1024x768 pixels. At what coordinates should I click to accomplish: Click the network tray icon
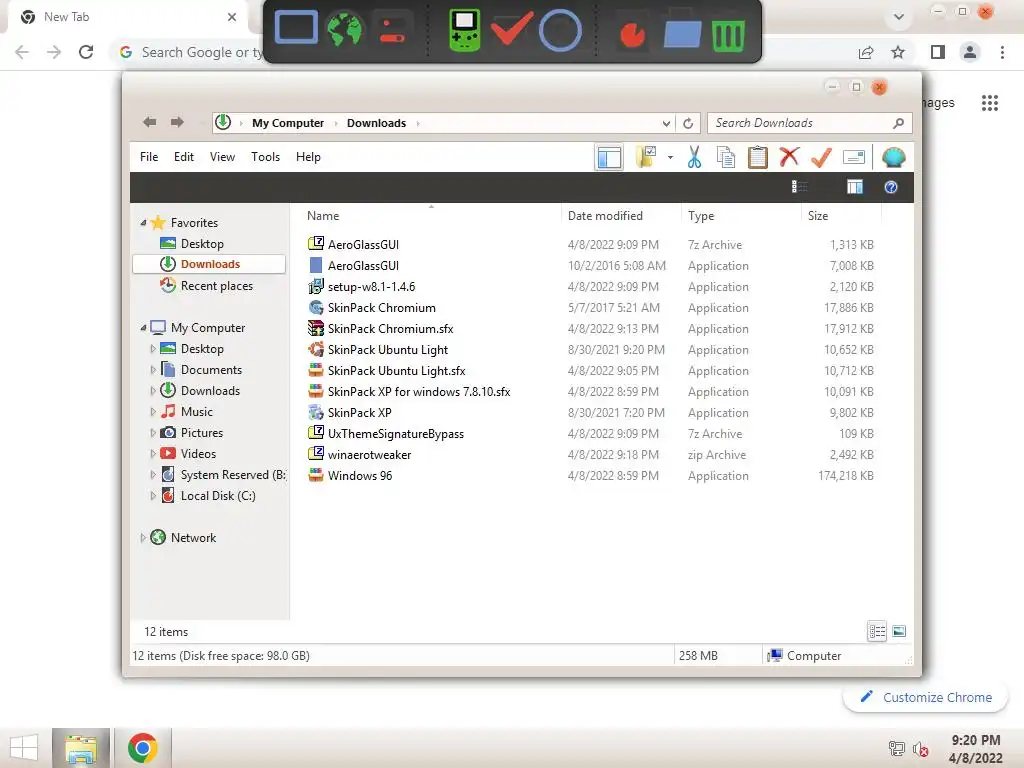pyautogui.click(x=897, y=749)
